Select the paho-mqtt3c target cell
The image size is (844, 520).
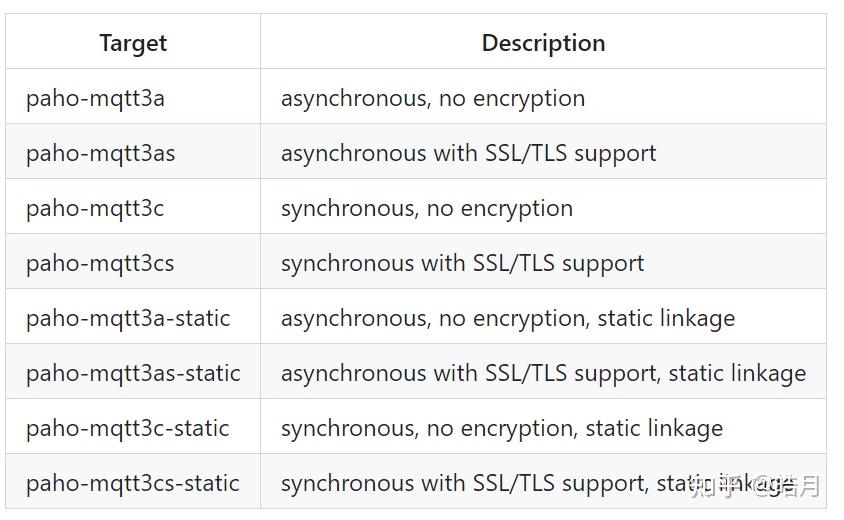click(95, 208)
